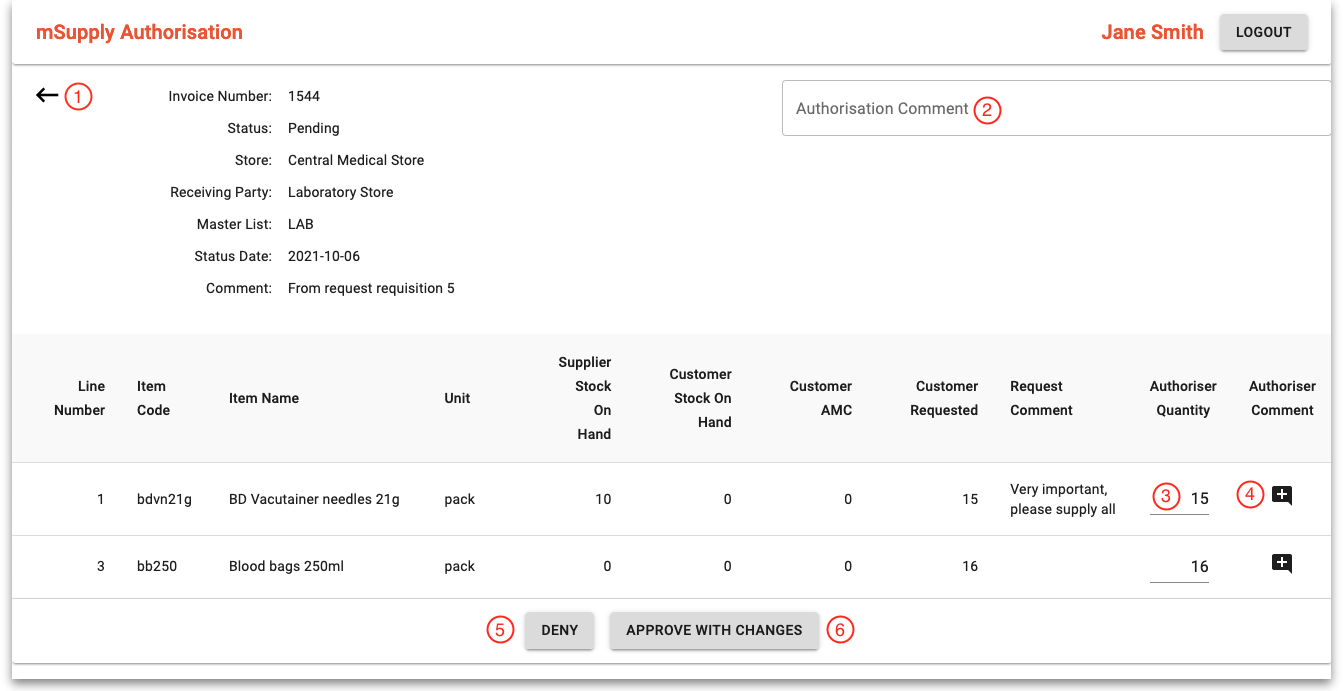Select the Blood bags 250ml item name
The image size is (1343, 691).
pos(286,566)
